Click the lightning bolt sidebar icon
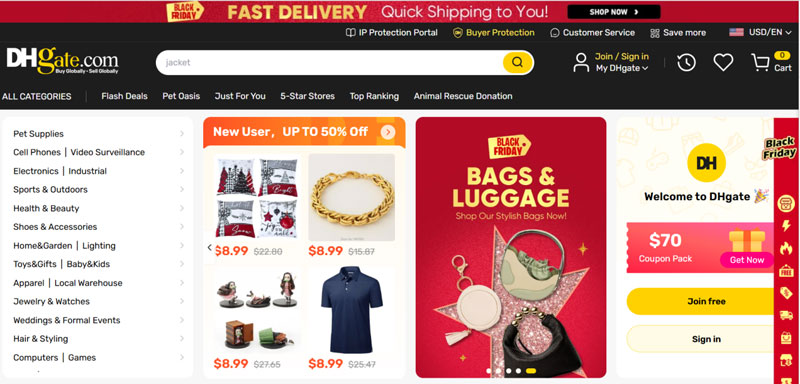Screen dimensions: 800x384 pyautogui.click(x=786, y=226)
